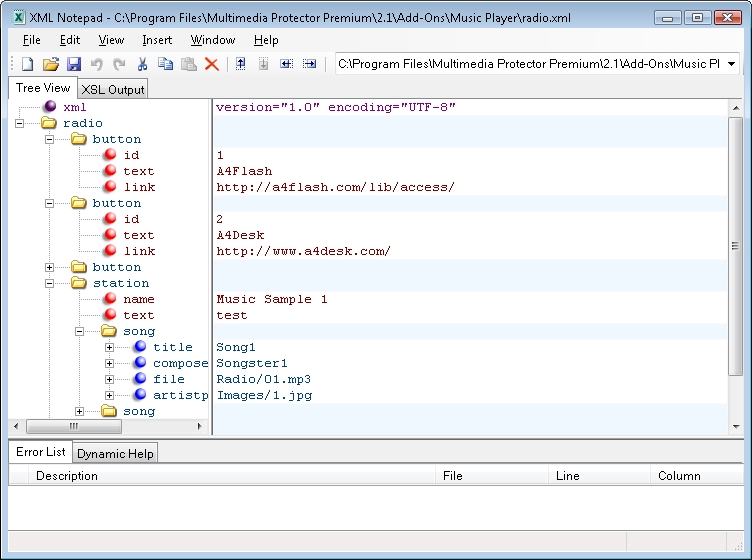Viewport: 752px width, 560px height.
Task: Click the New document toolbar icon
Action: [x=27, y=64]
